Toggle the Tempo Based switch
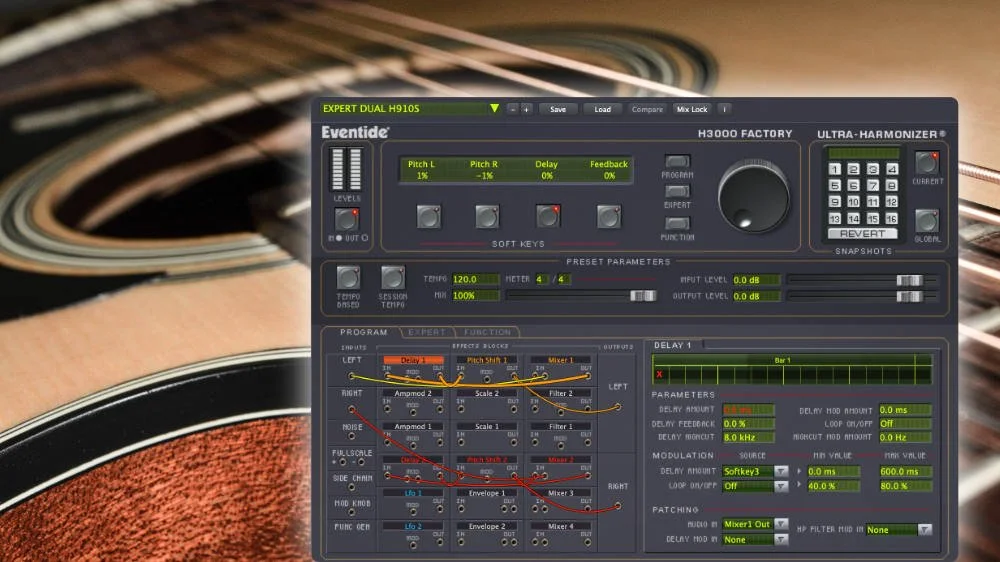This screenshot has width=1000, height=562. click(x=348, y=277)
